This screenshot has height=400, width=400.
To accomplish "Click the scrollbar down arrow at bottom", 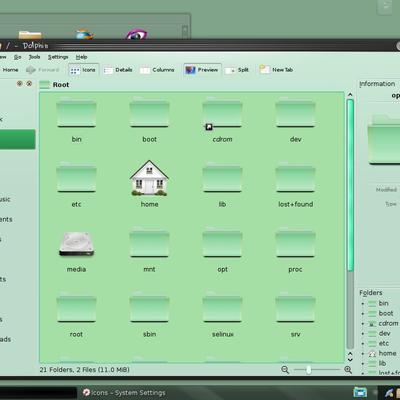I will click(350, 360).
